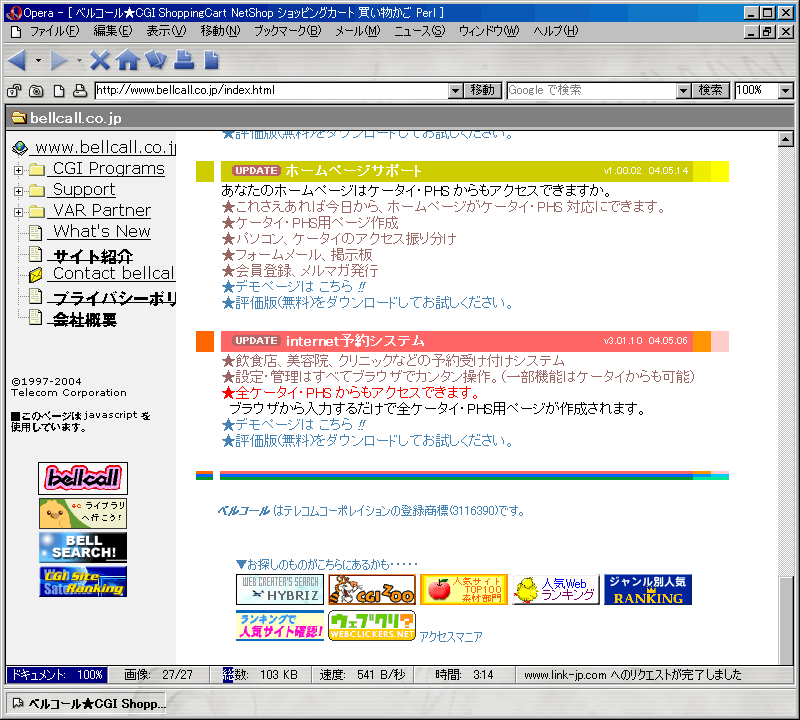Screen dimensions: 800x720
Task: Open the chick ライブラリ banner
Action: [83, 513]
